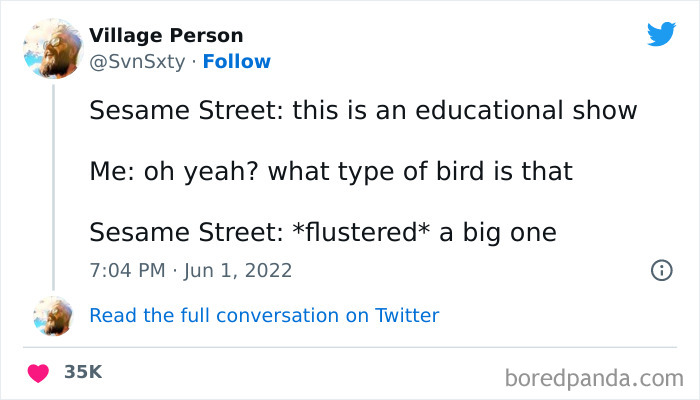Screen dimensions: 700x400
Task: Like the tweet with the heart icon
Action: pos(38,373)
